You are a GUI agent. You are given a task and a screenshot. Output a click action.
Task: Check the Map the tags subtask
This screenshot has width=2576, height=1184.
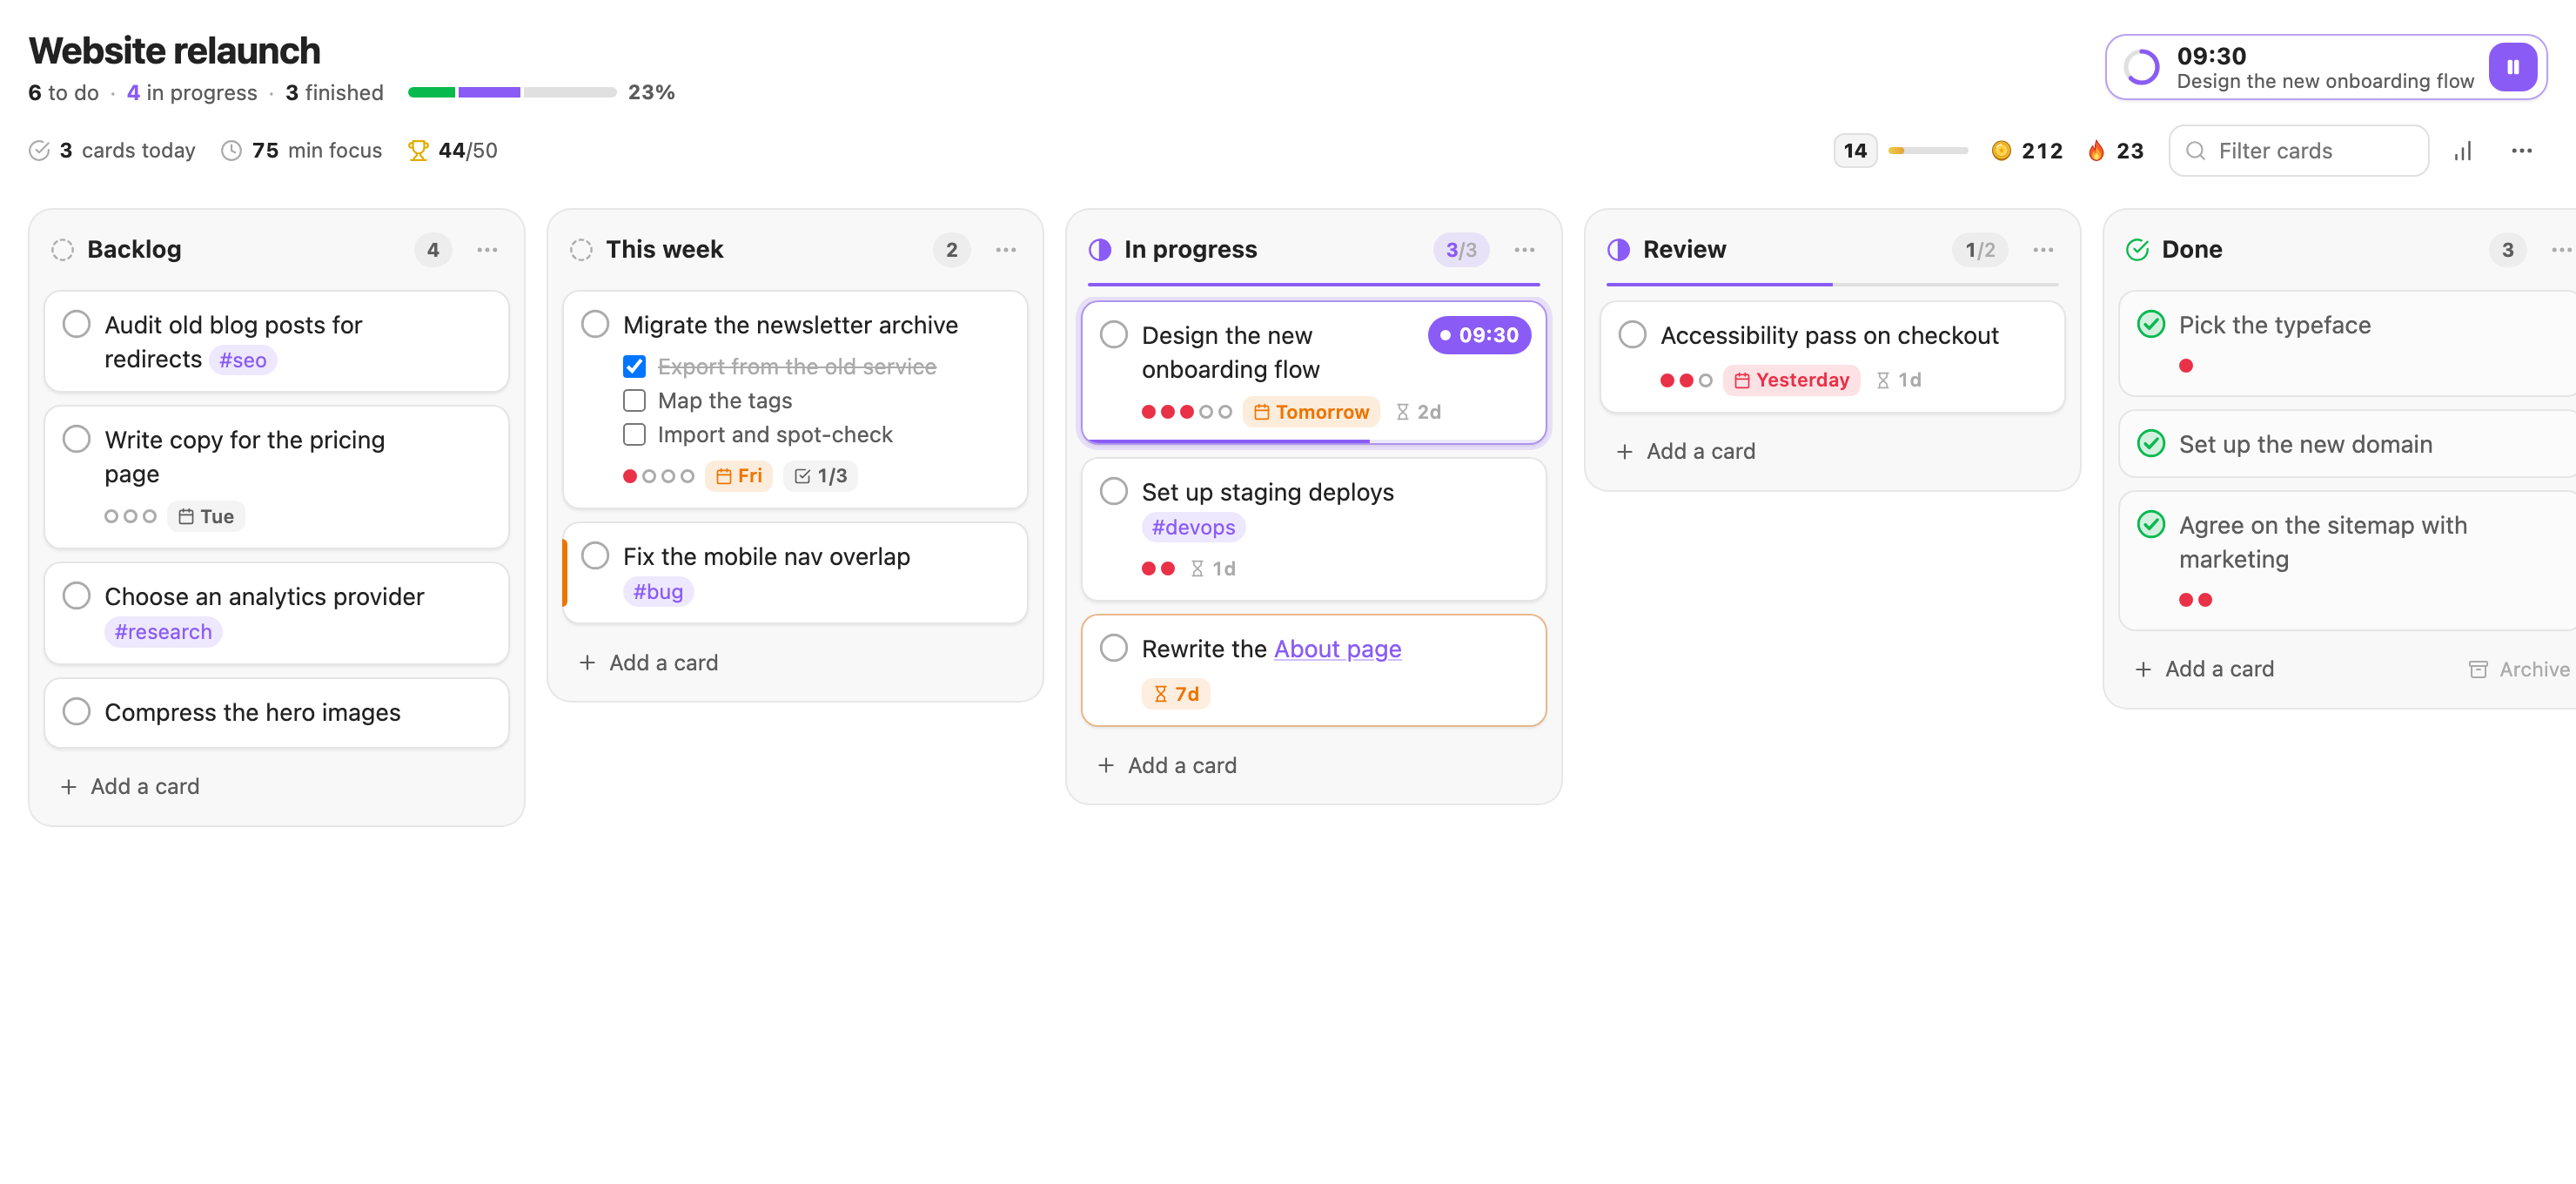(634, 401)
